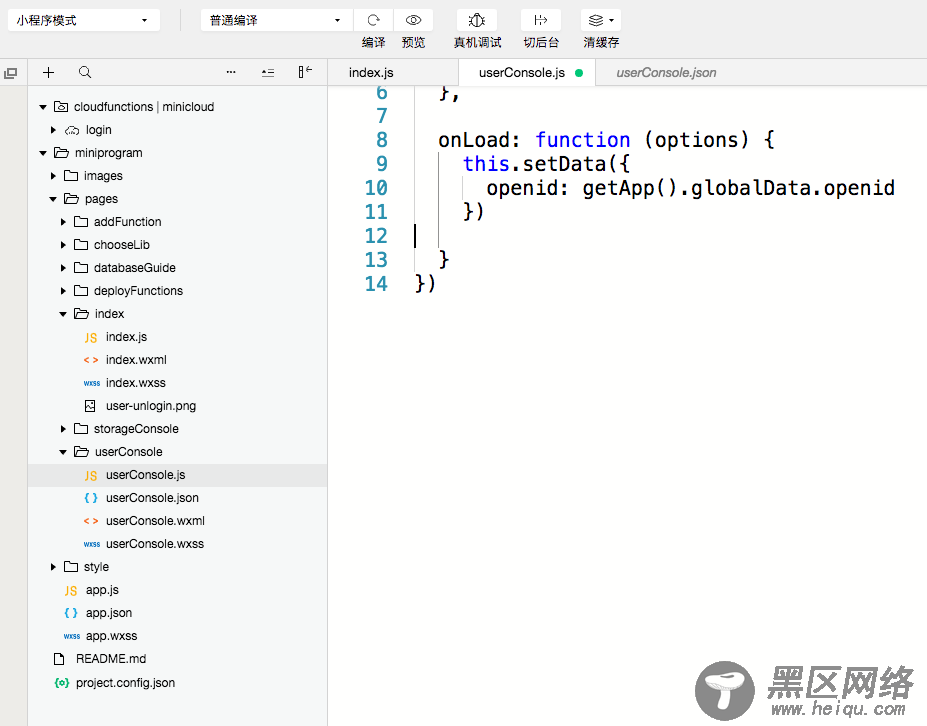This screenshot has width=927, height=726.
Task: Click the preview (预览) eye icon
Action: click(413, 20)
